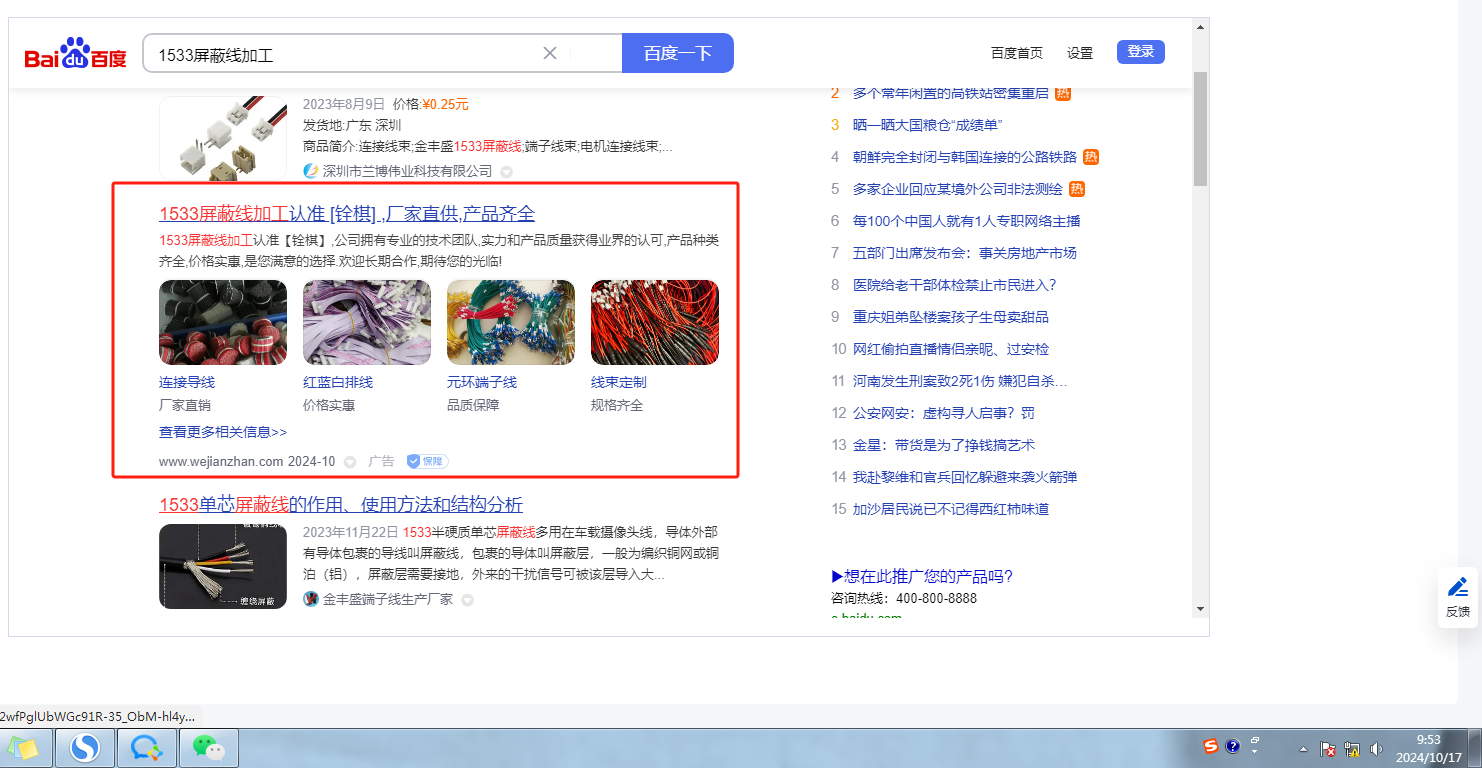The height and width of the screenshot is (768, 1482).
Task: Click the 登录 login button
Action: (1141, 52)
